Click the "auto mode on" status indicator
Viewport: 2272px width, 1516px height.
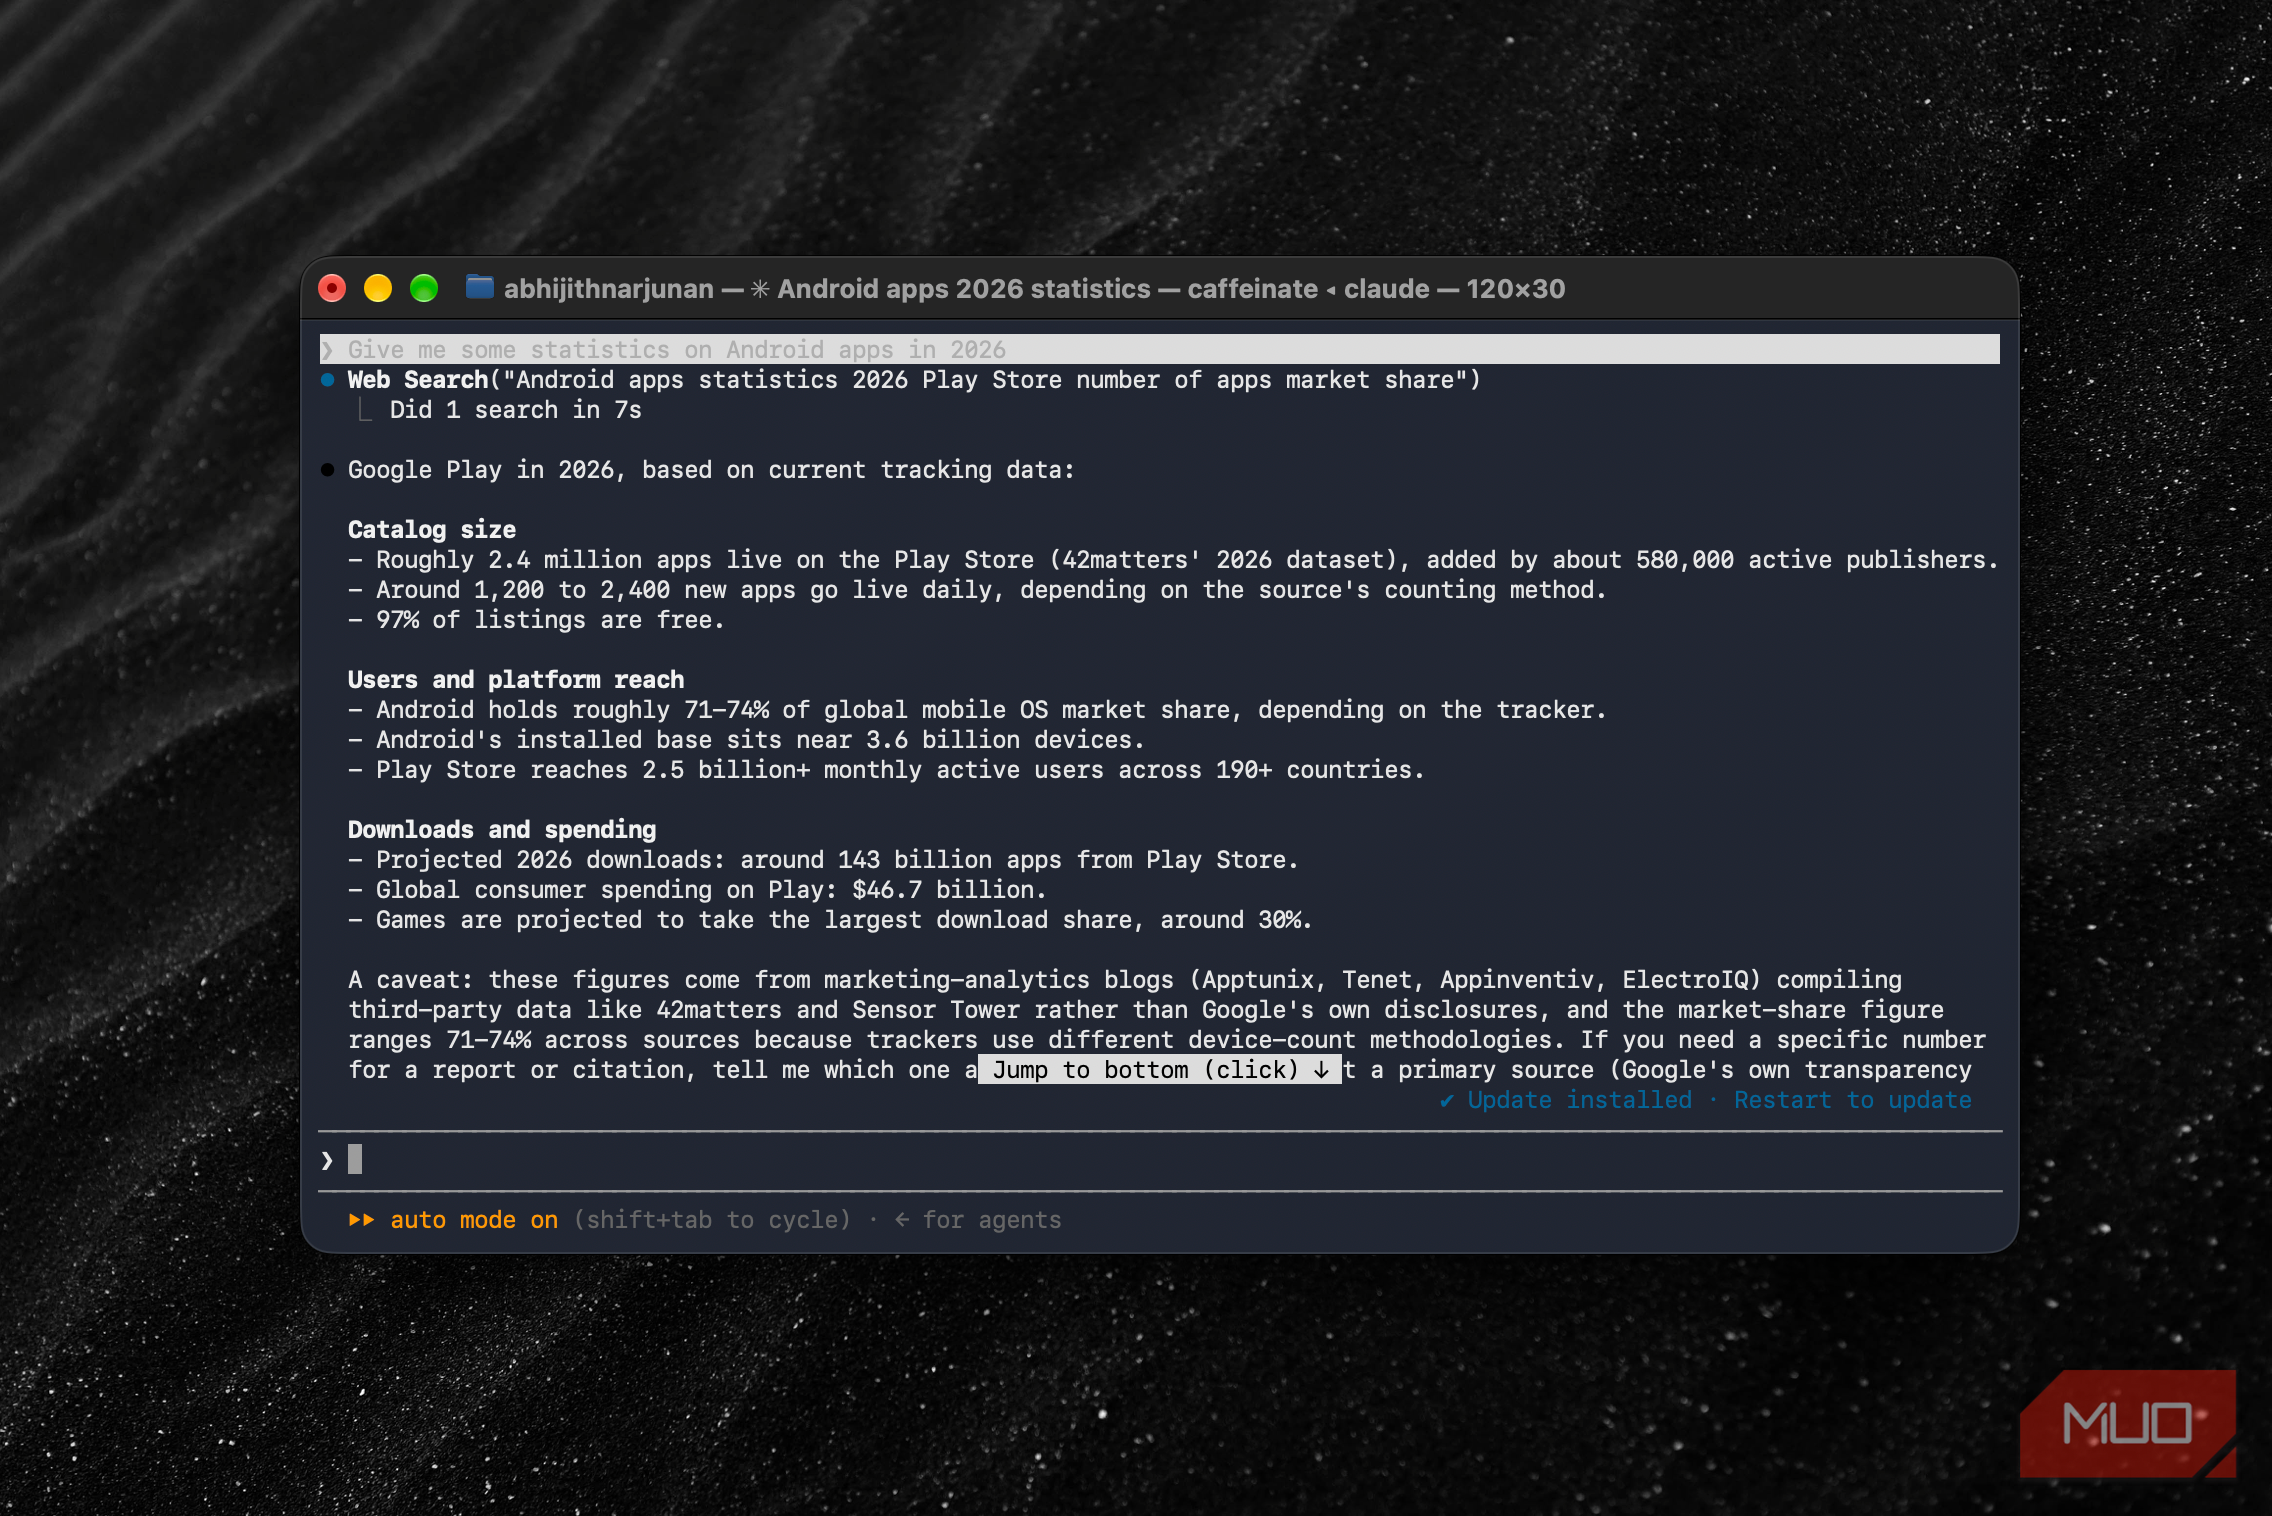point(474,1220)
